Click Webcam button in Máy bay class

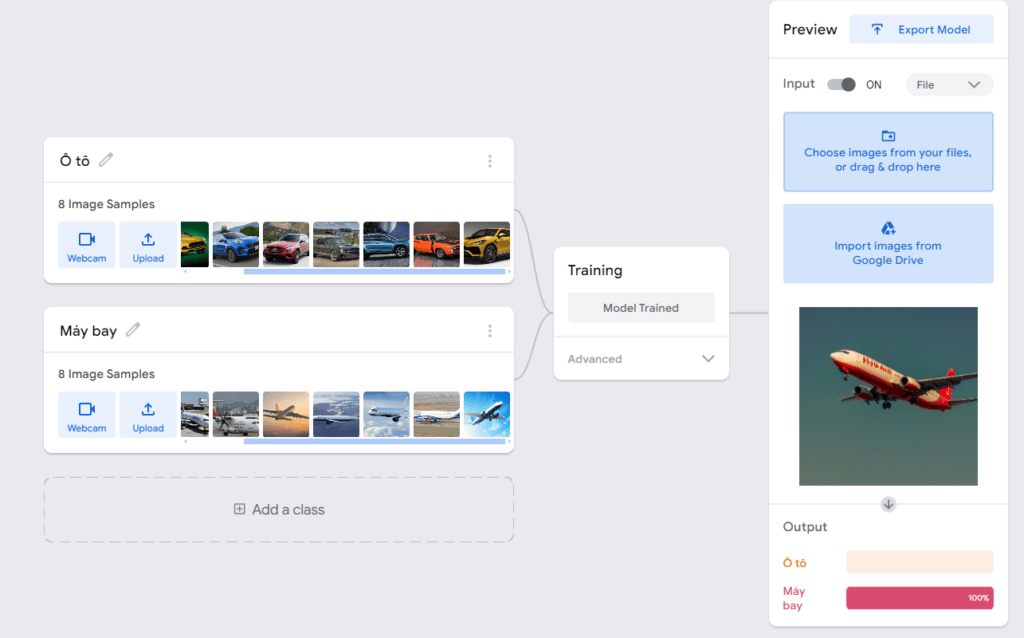pyautogui.click(x=87, y=415)
